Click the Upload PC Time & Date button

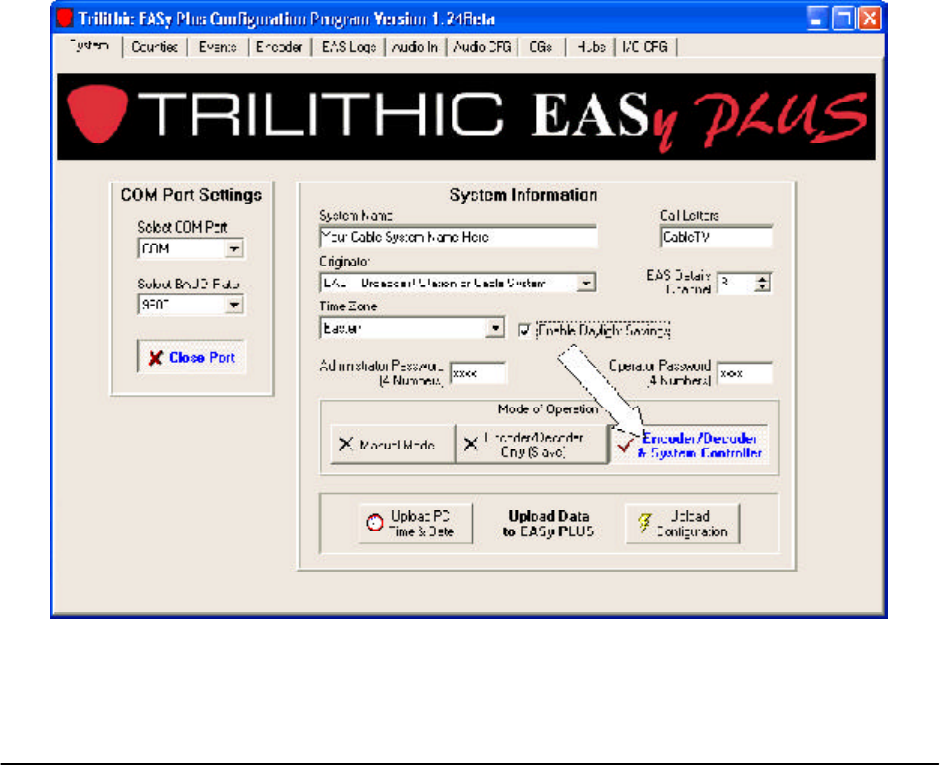(x=415, y=523)
